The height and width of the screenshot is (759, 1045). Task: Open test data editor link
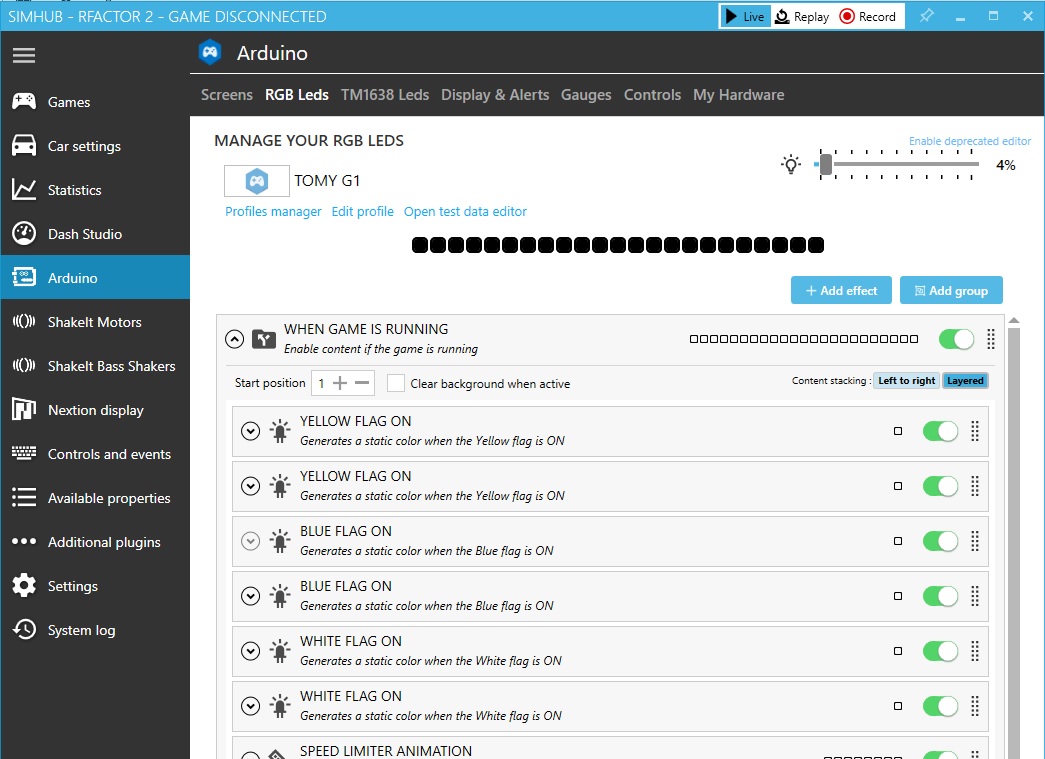tap(465, 211)
